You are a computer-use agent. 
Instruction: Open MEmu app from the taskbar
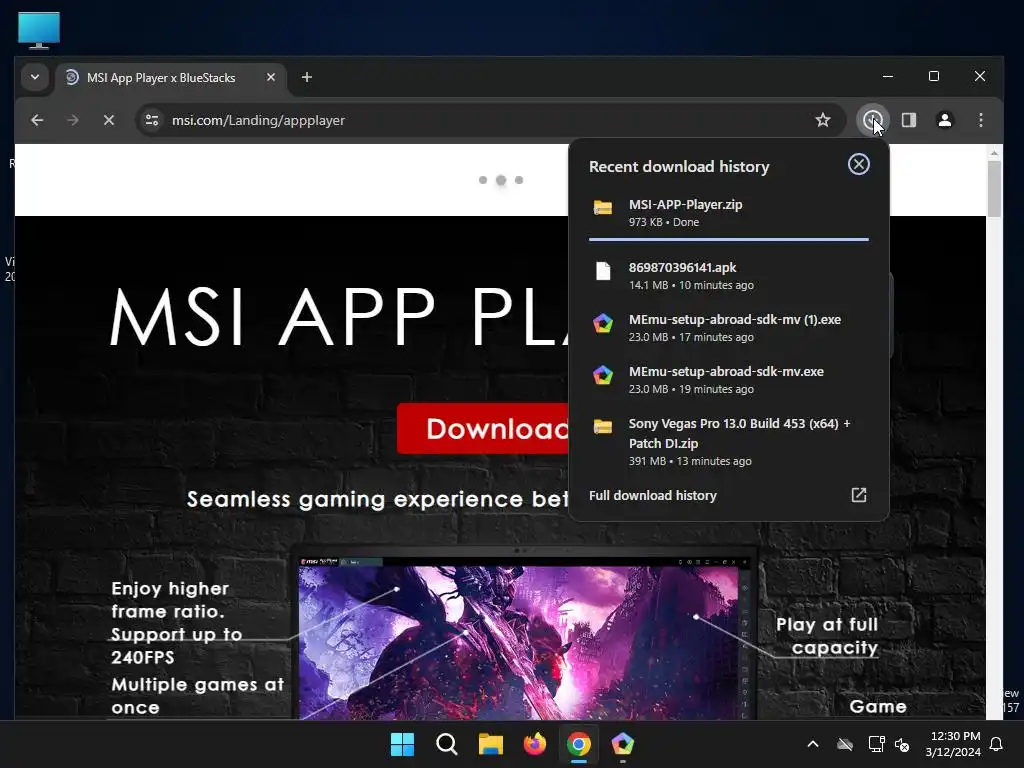[622, 744]
